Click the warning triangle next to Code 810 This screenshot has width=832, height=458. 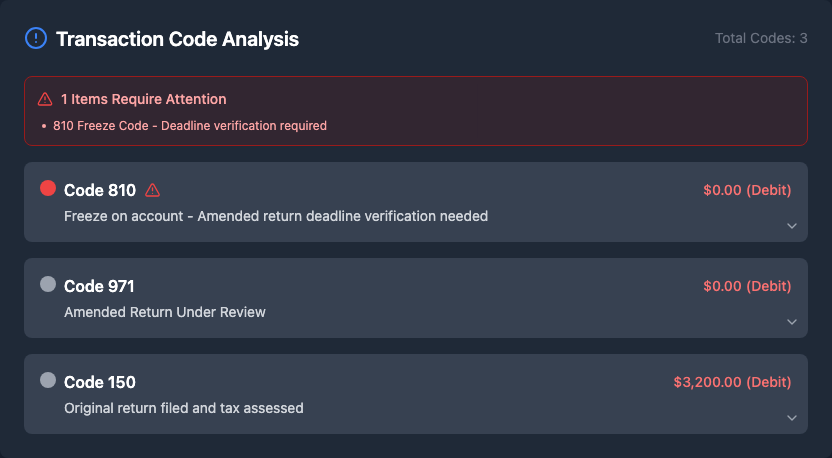(153, 190)
